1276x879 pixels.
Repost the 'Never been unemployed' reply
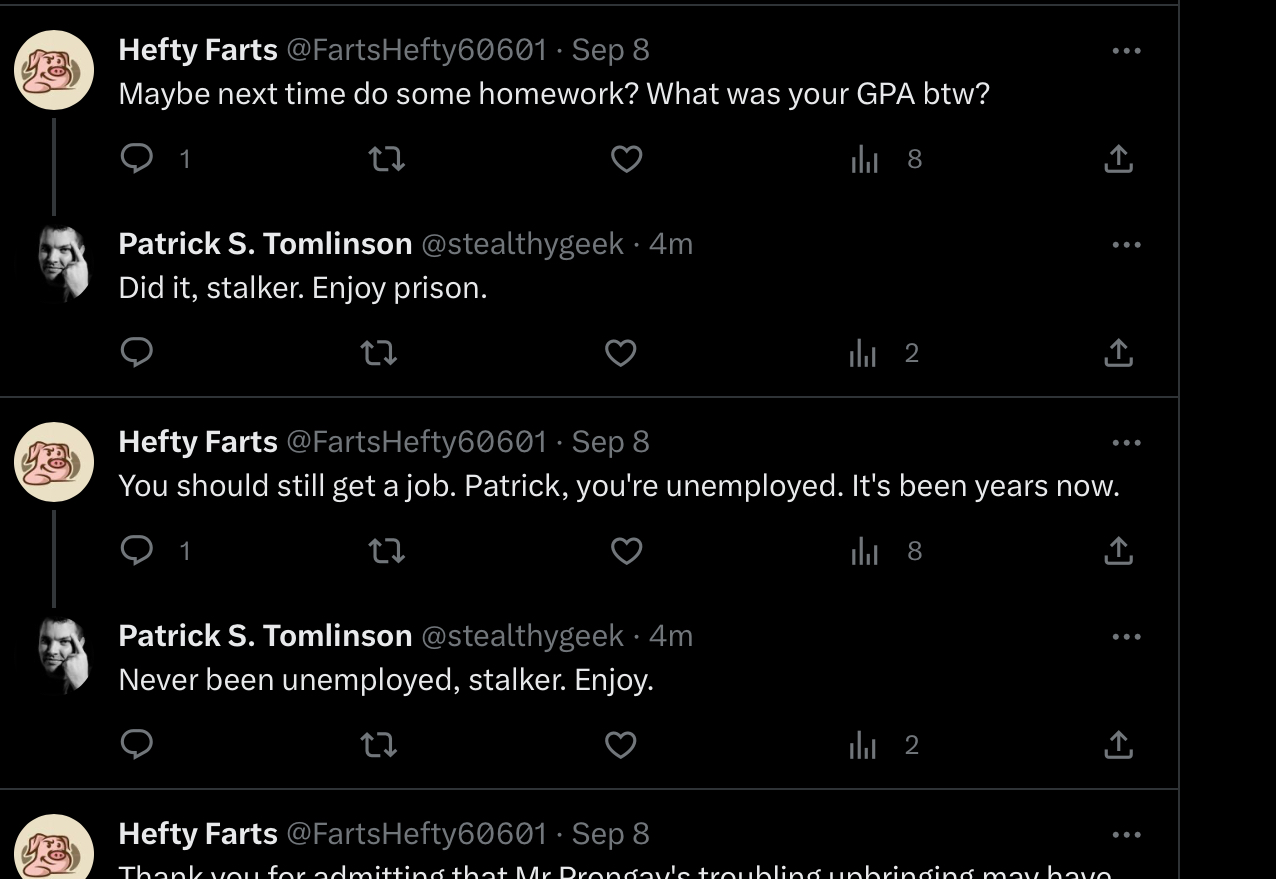378,744
